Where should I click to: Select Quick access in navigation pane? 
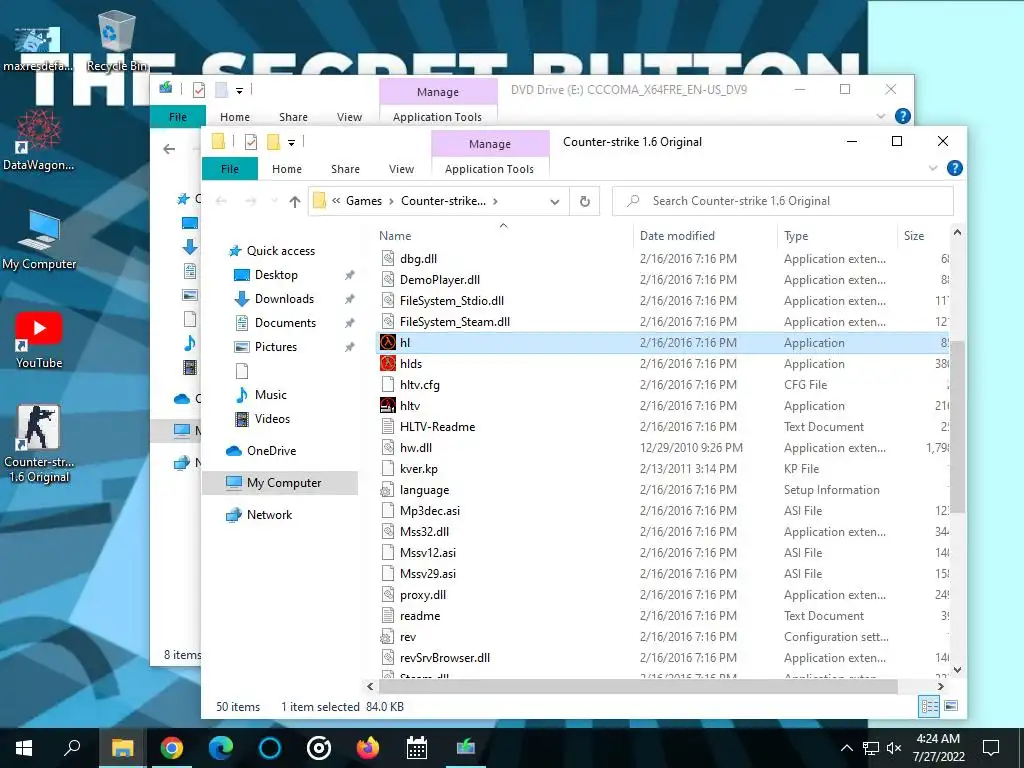pos(281,251)
